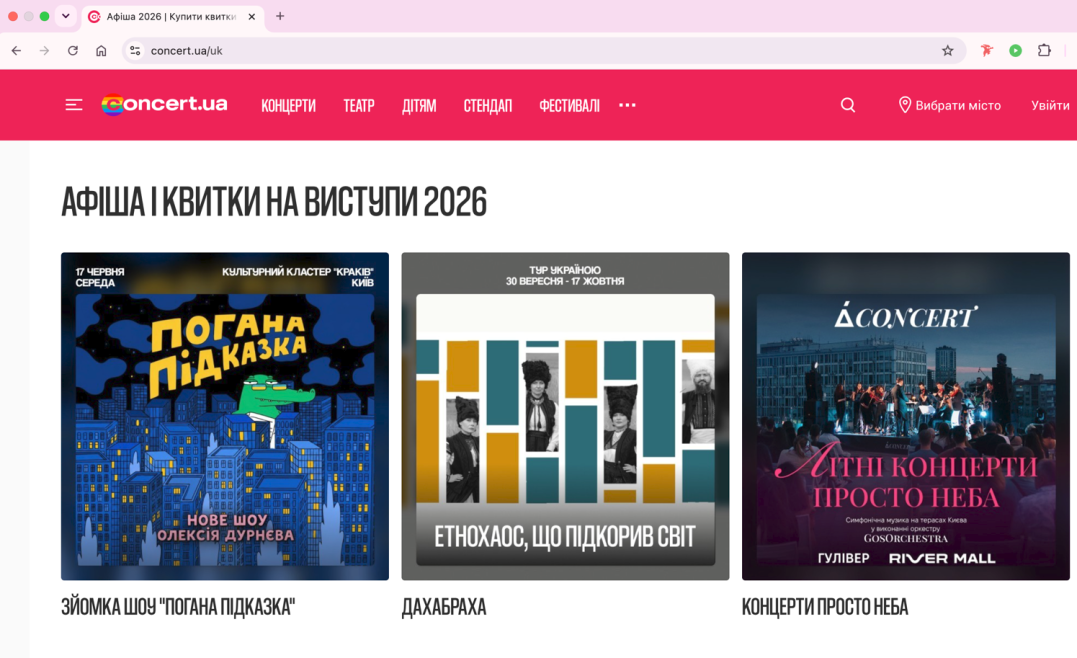This screenshot has height=658, width=1077.
Task: Reload the current page
Action: tap(73, 51)
